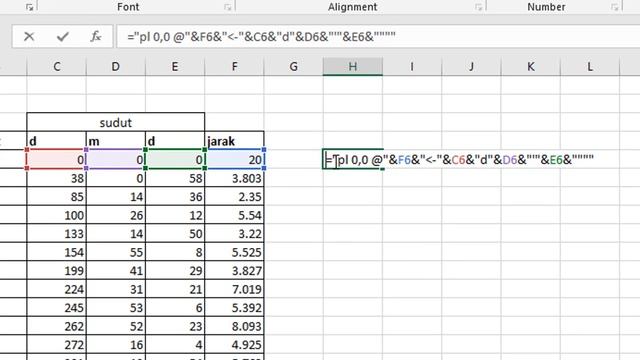The image size is (640, 360).
Task: Select cell with jarak value 4.925
Action: click(x=234, y=344)
